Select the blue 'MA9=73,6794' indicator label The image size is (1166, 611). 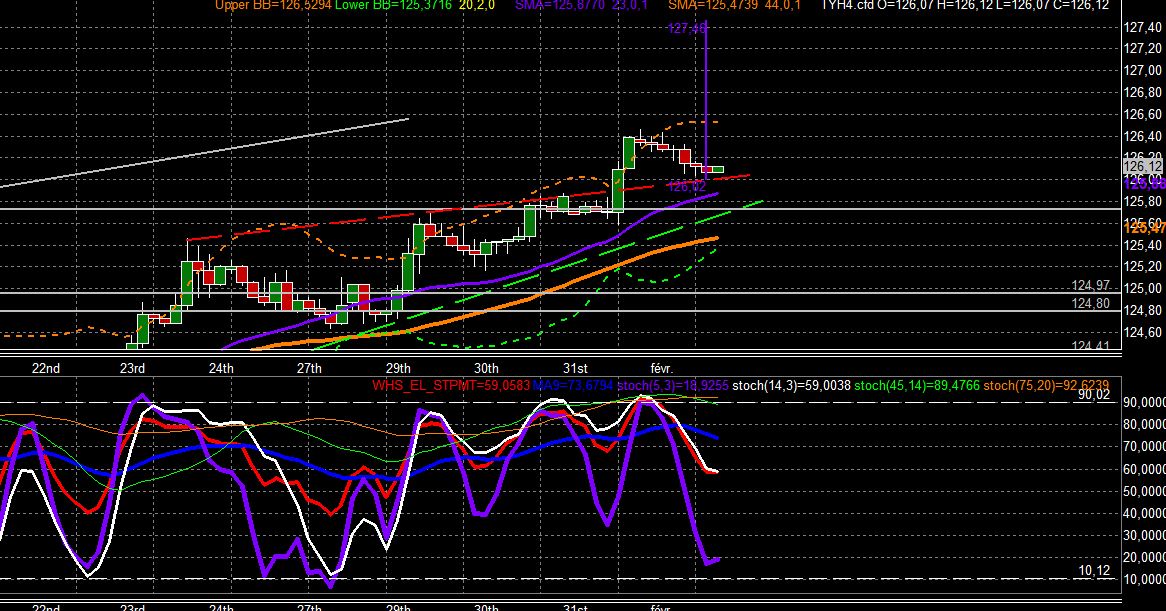[x=573, y=386]
